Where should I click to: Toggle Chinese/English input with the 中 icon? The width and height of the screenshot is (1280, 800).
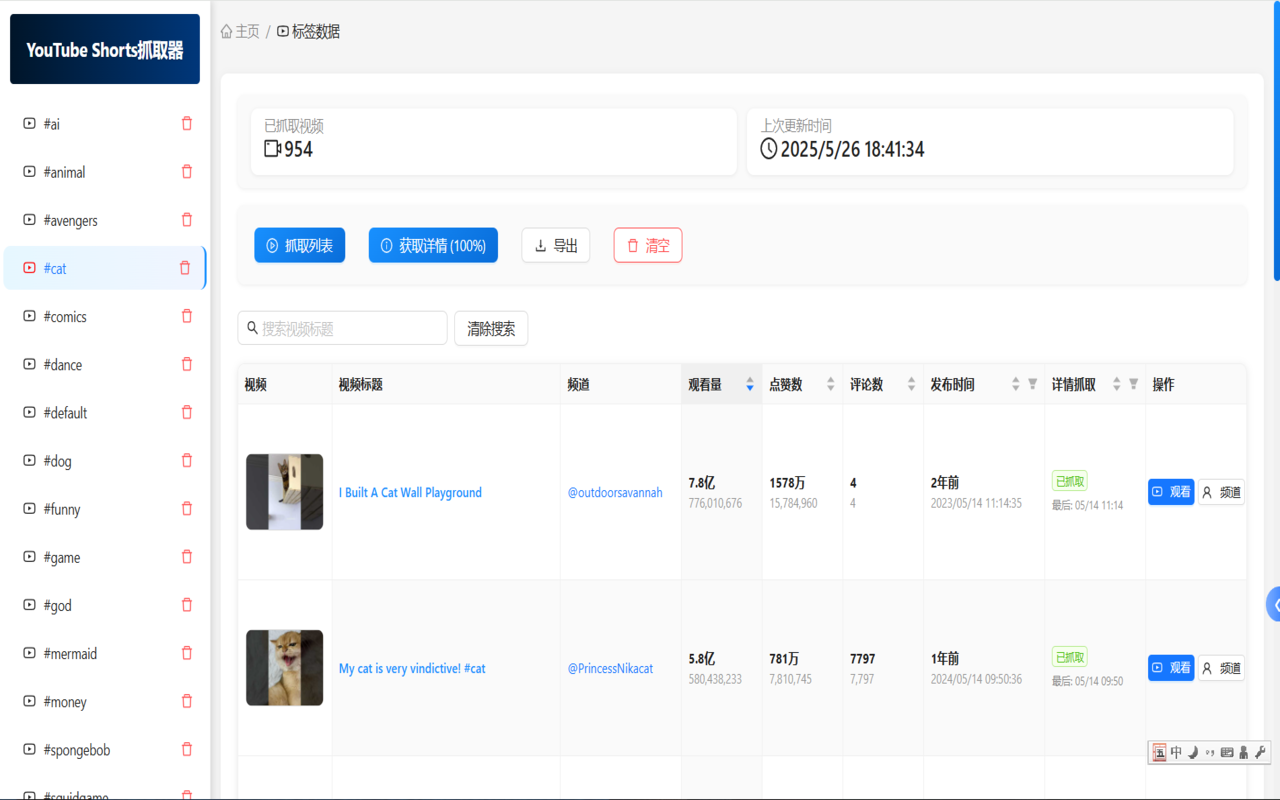click(1176, 752)
